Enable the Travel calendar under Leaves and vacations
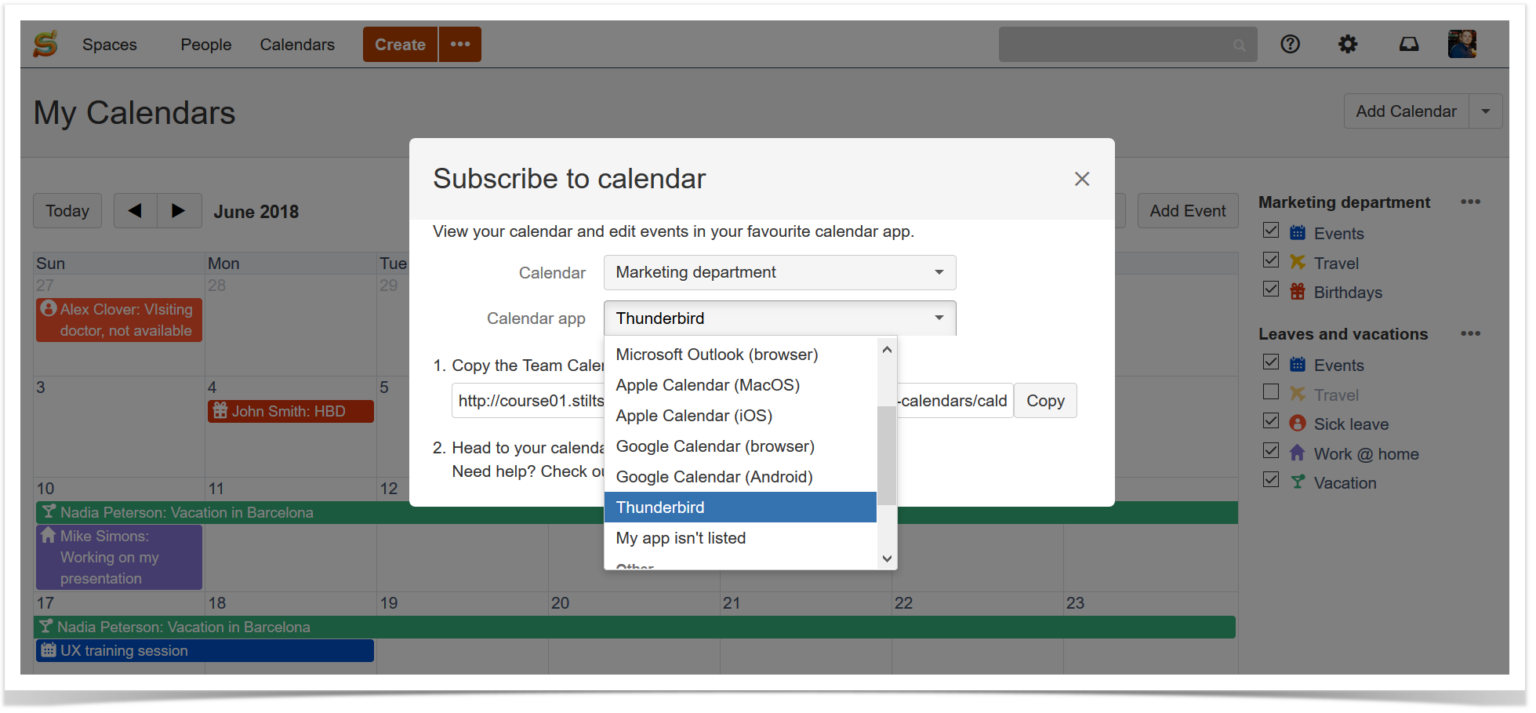 click(1270, 392)
